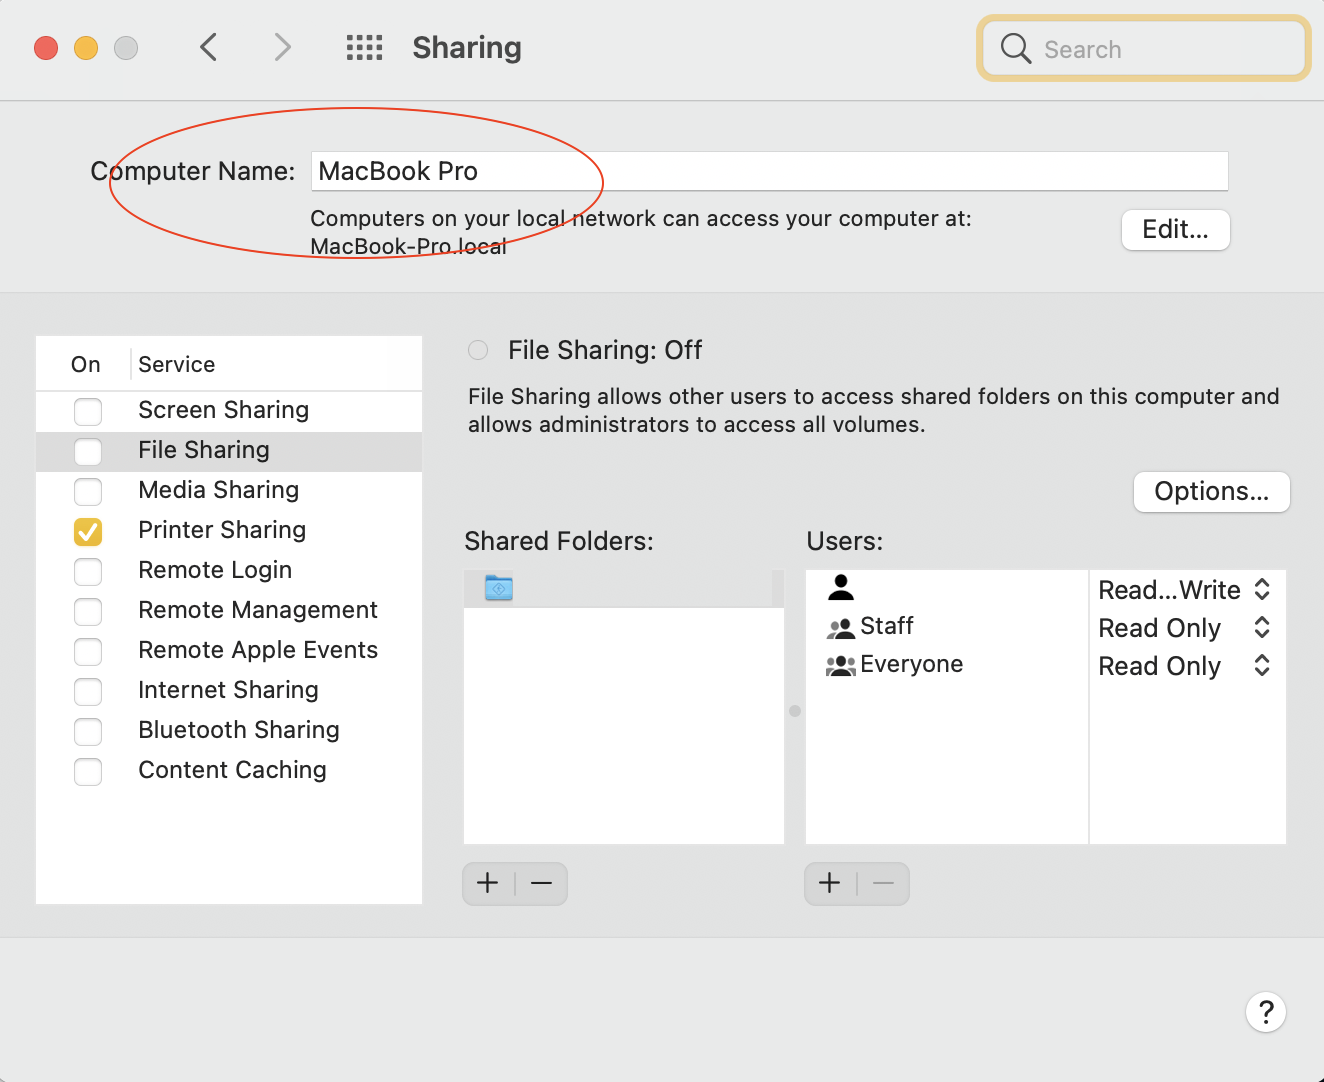Click the Computer Name text field

click(768, 171)
